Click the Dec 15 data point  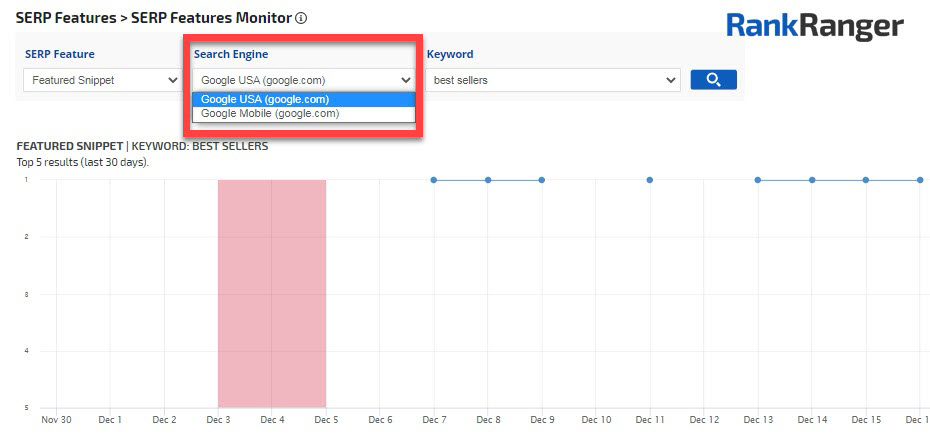866,180
